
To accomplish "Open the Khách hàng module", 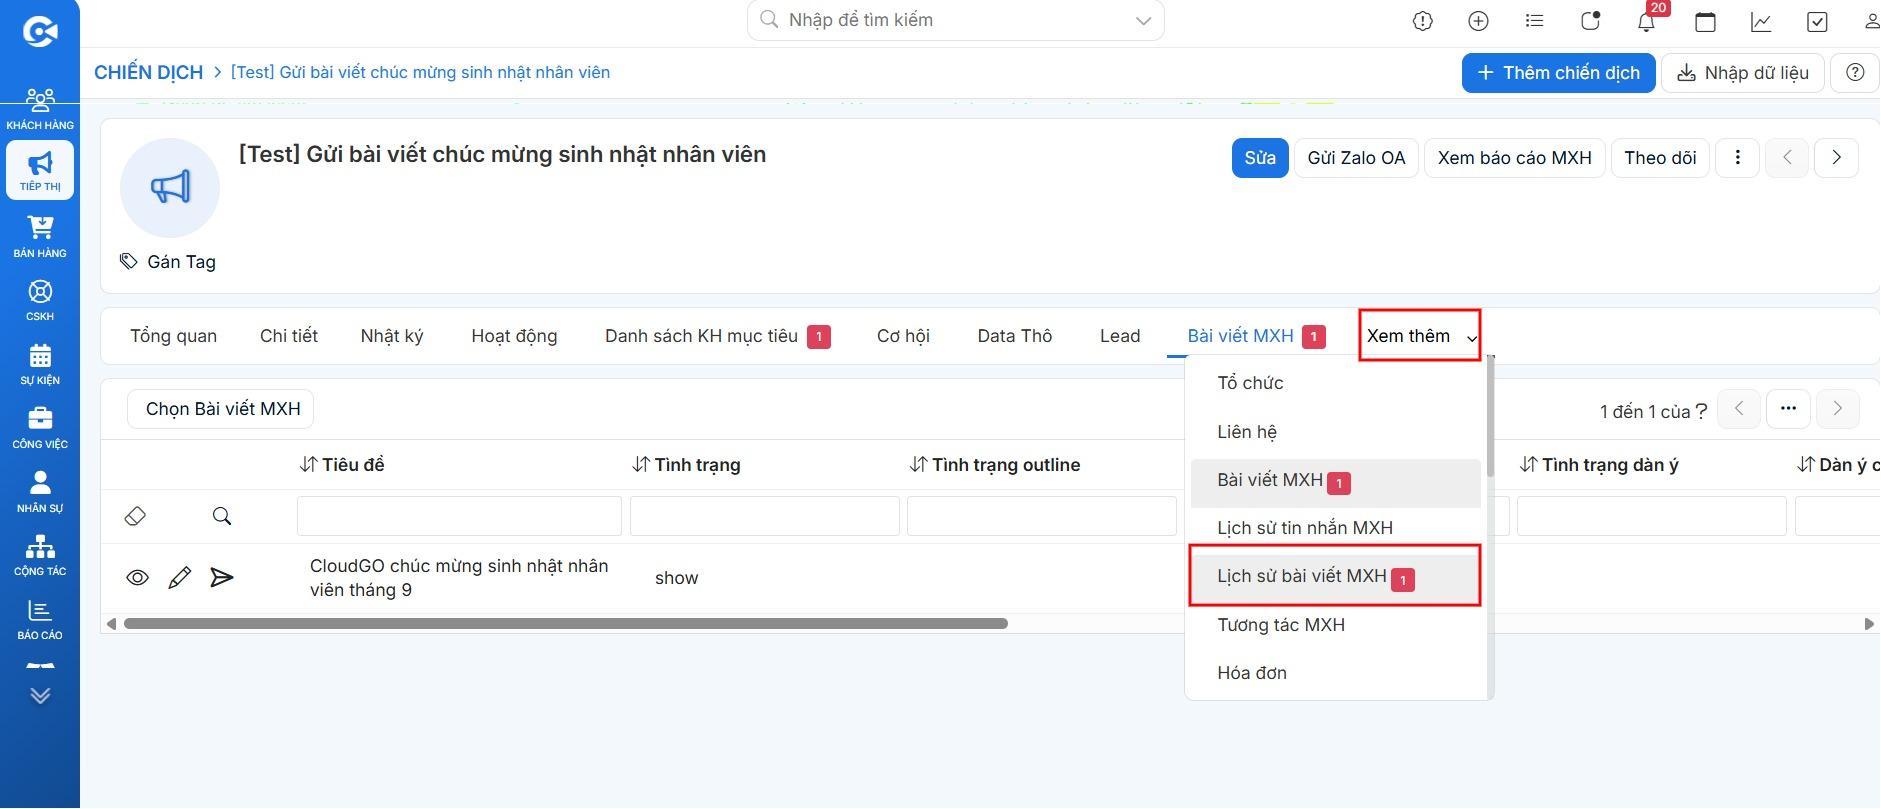I will [x=40, y=109].
